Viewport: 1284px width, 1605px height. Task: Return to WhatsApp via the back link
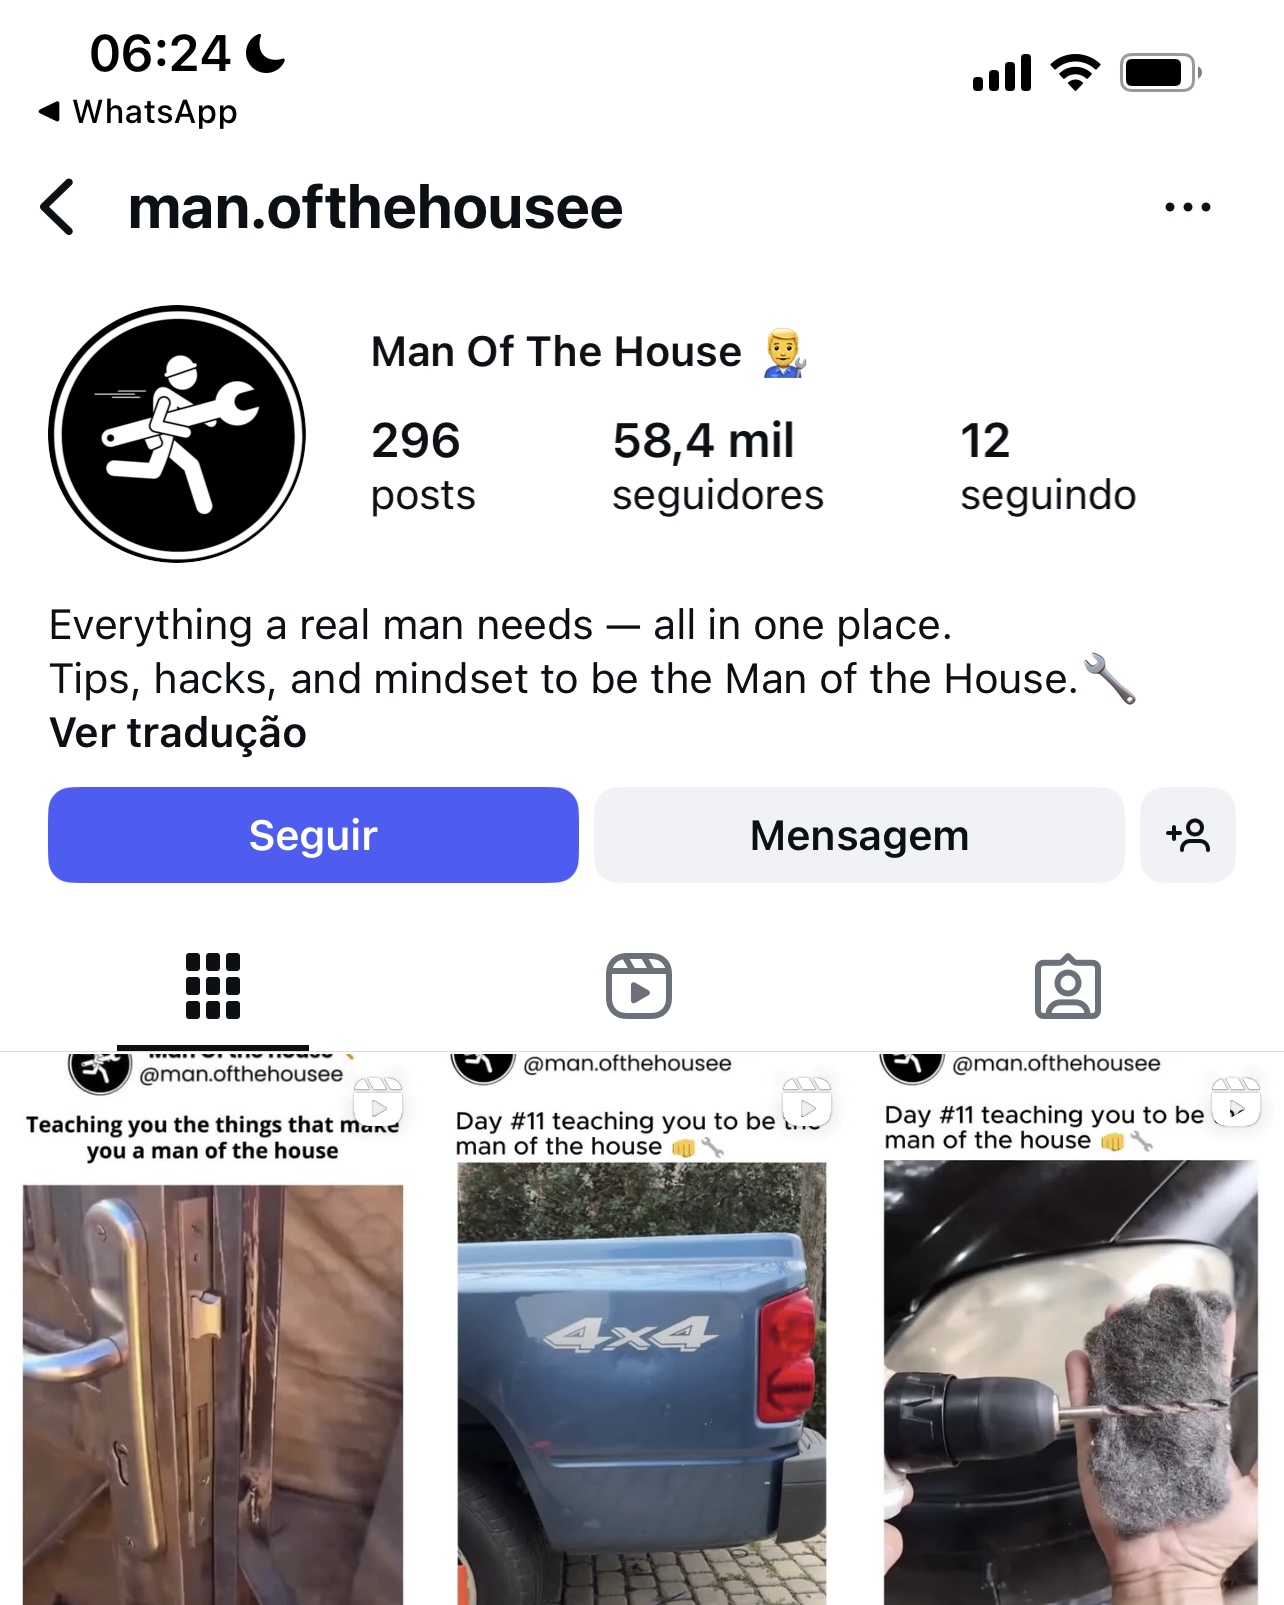[138, 111]
